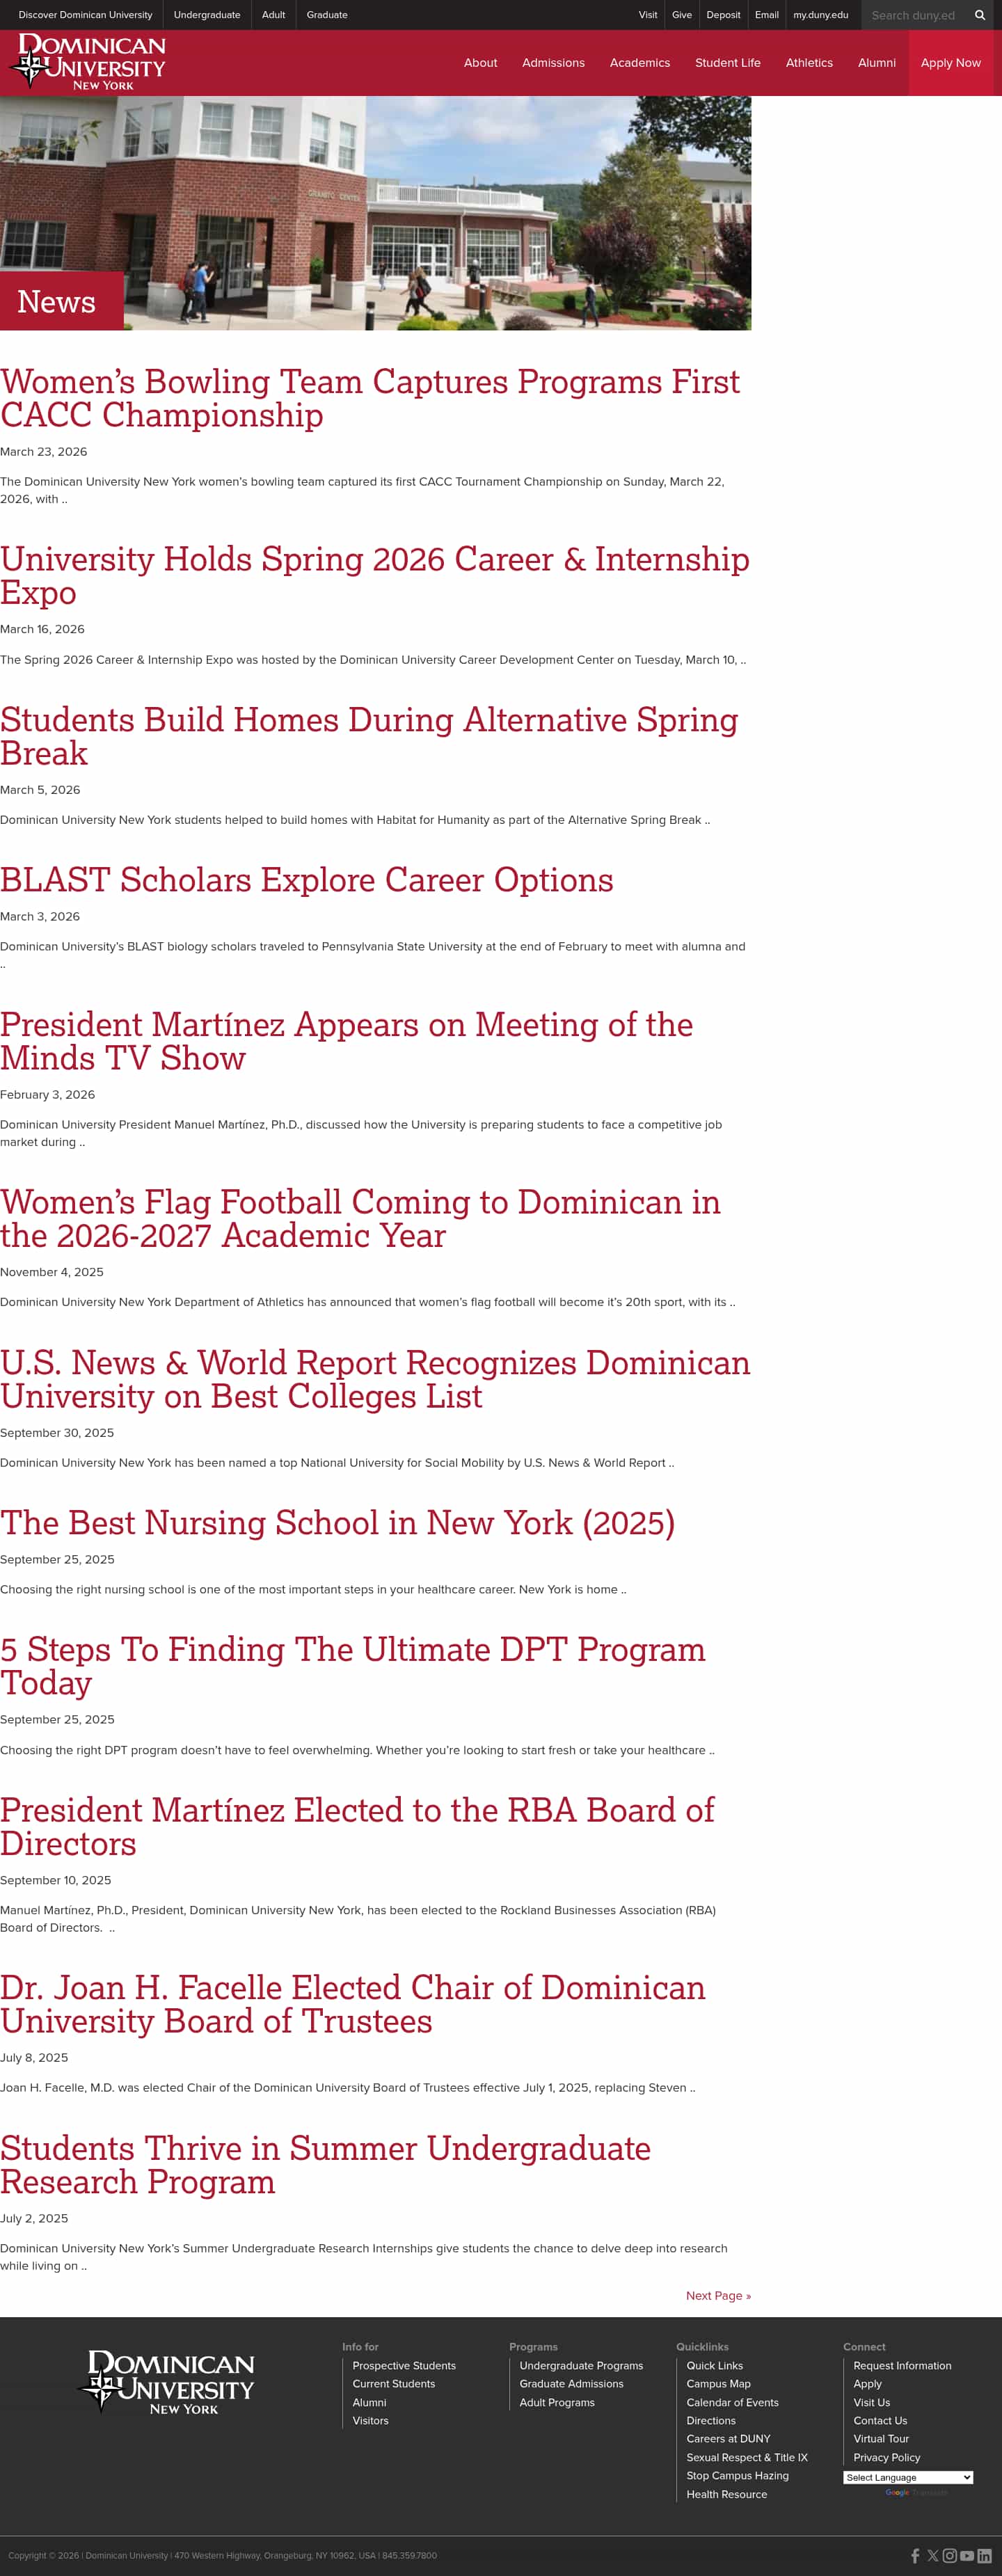Open the Academics menu
Image resolution: width=1002 pixels, height=2576 pixels.
pyautogui.click(x=639, y=63)
